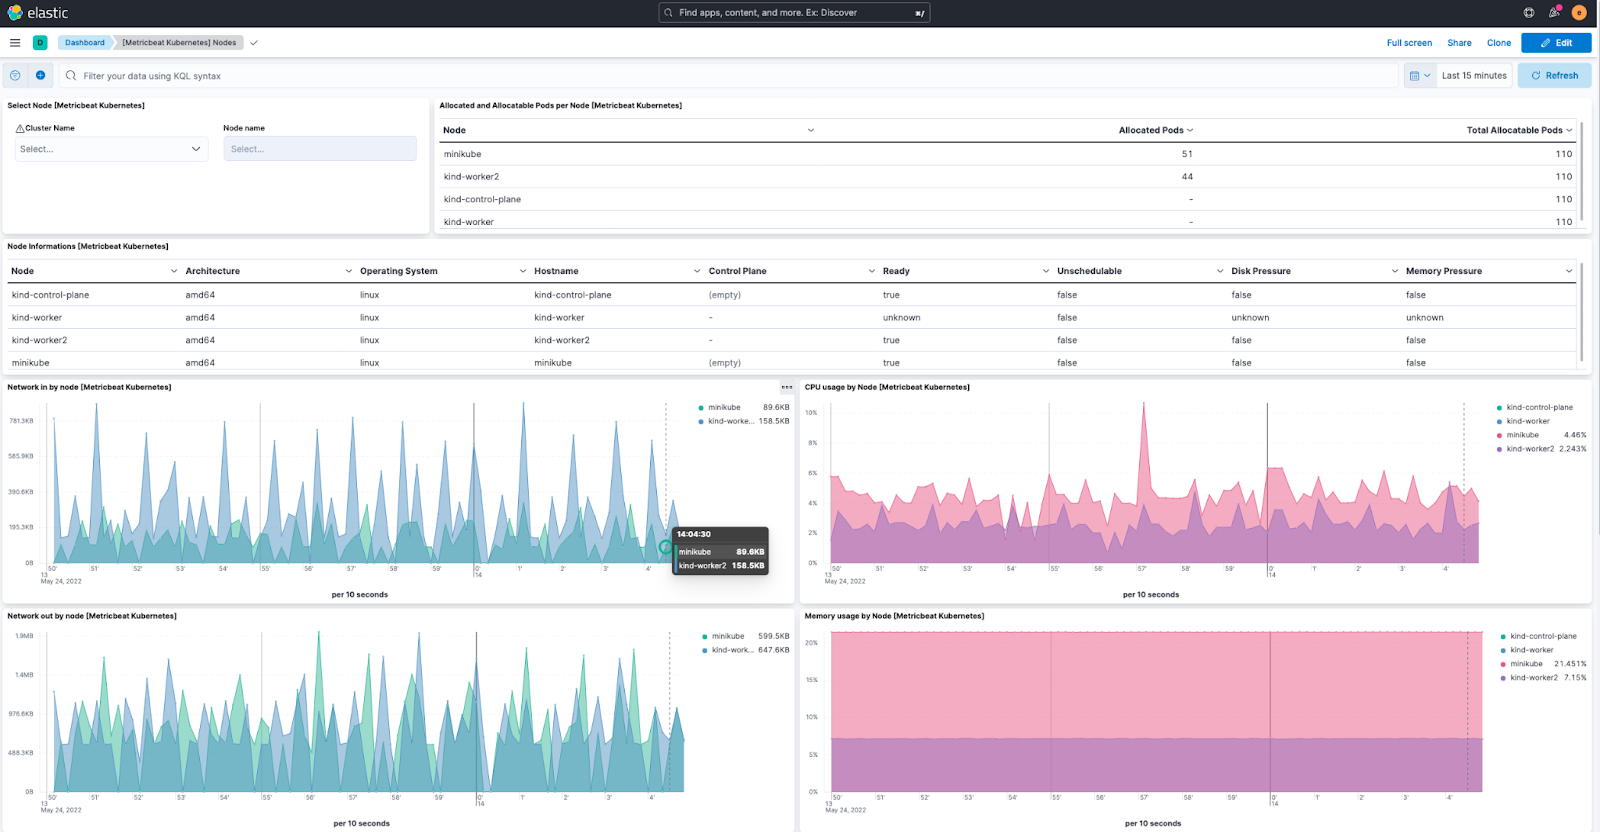
Task: Toggle kind-worker in CPU usage legend
Action: click(1528, 421)
